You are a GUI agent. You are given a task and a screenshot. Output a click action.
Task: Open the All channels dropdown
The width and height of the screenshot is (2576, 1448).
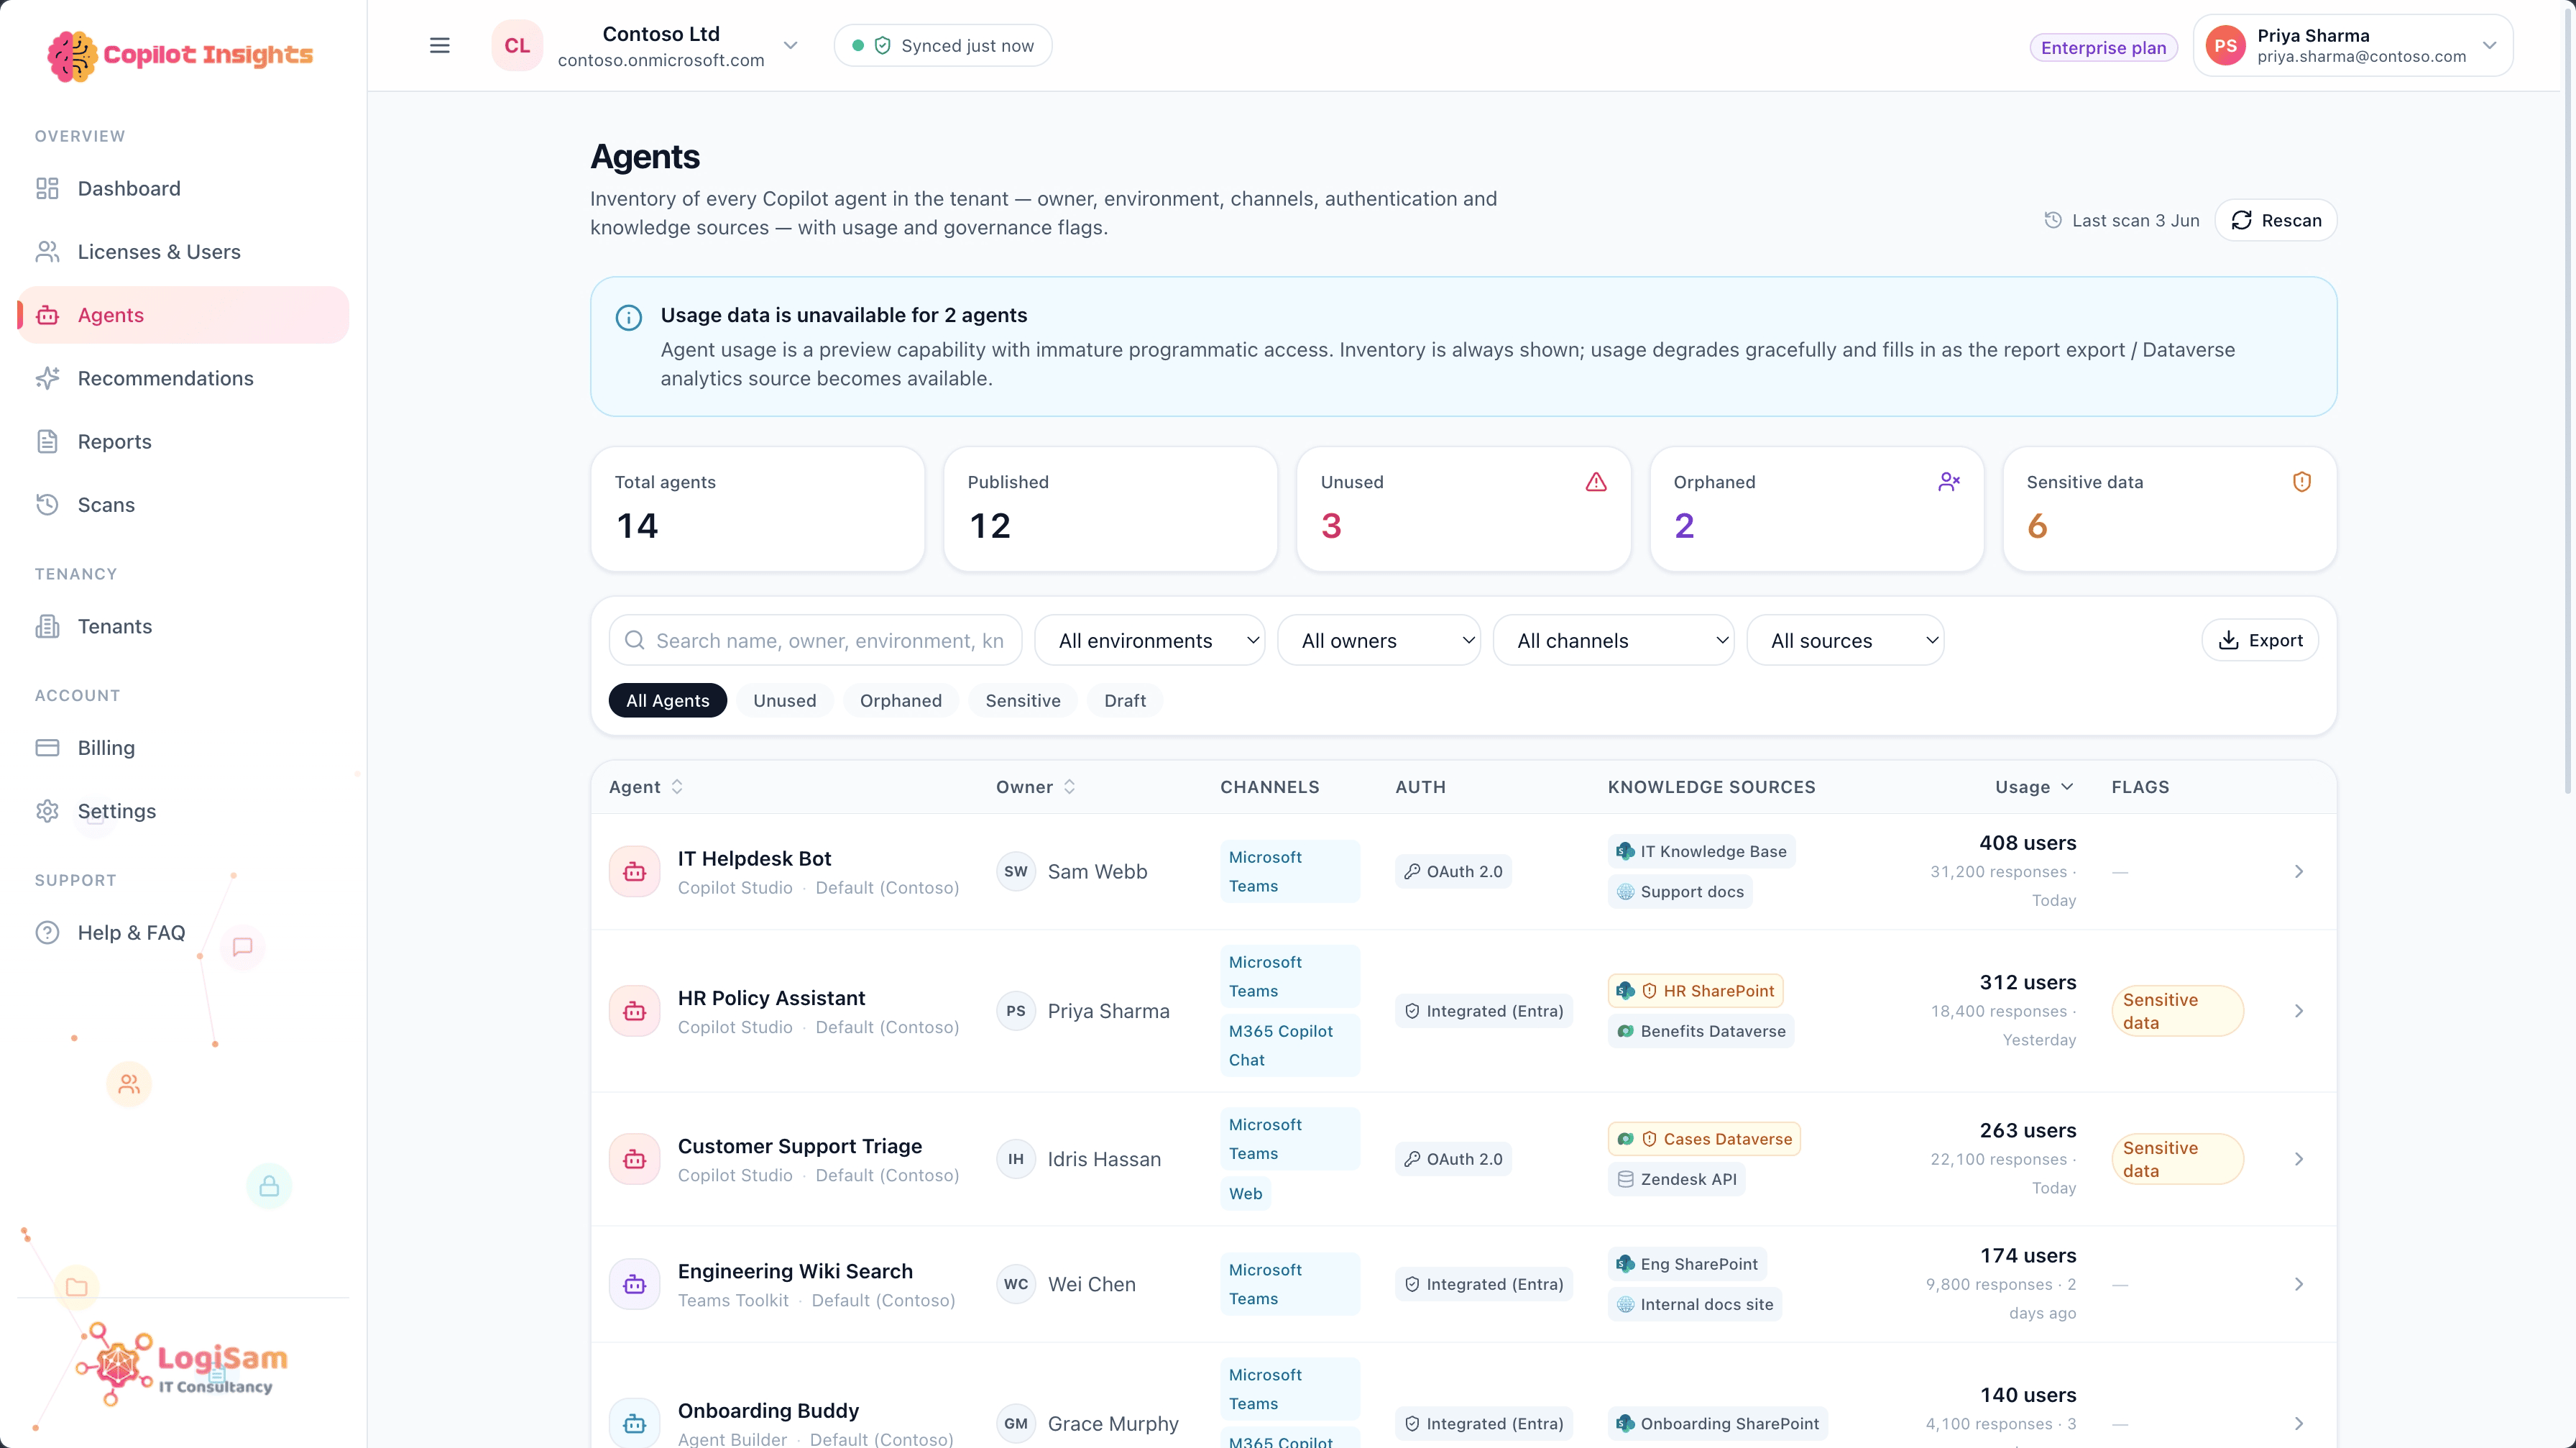tap(1613, 640)
